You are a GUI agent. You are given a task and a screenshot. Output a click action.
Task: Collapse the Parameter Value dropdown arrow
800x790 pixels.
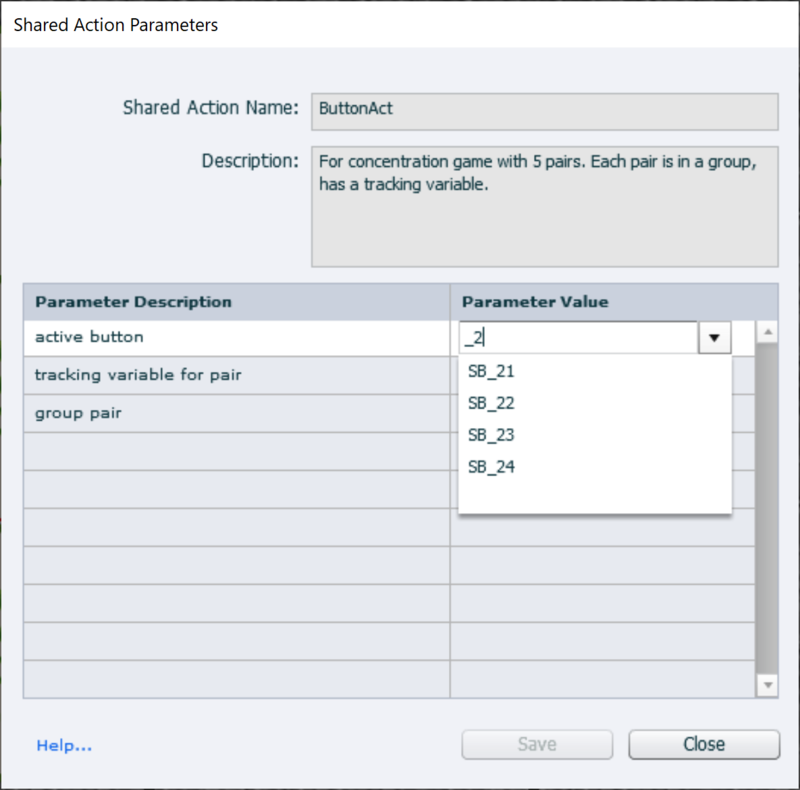[x=714, y=338]
